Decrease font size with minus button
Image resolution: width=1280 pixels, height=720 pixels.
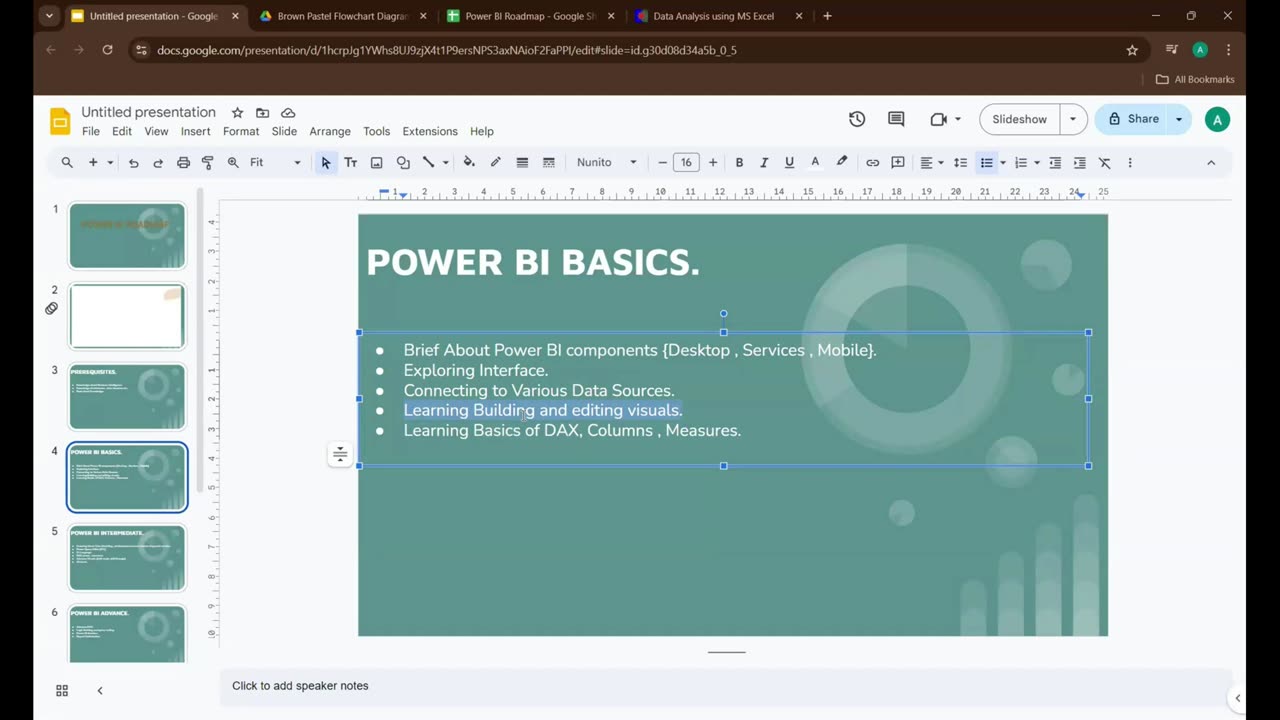(x=662, y=162)
